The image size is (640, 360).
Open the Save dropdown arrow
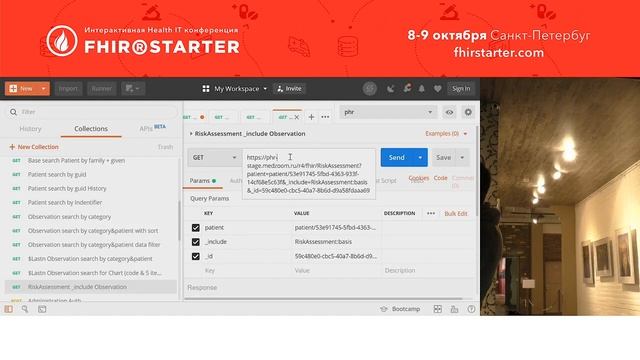click(462, 158)
